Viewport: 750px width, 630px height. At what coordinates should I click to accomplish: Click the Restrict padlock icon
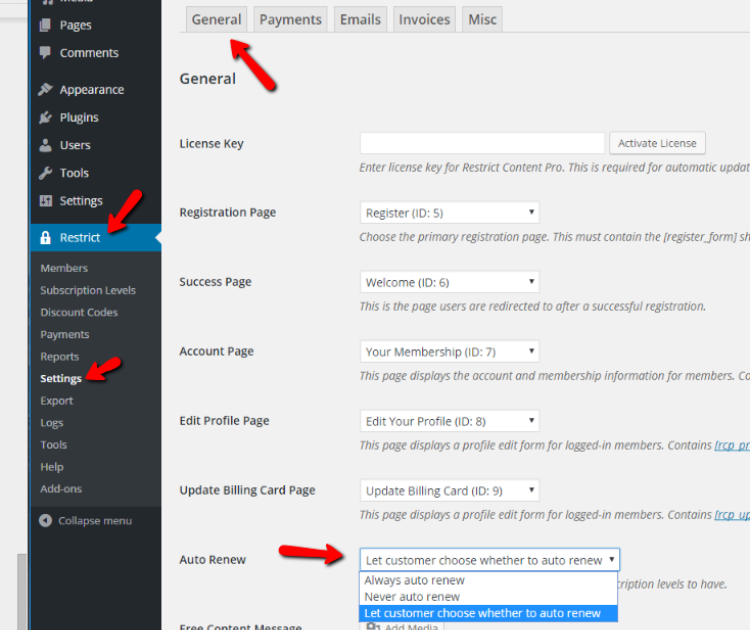pos(45,237)
